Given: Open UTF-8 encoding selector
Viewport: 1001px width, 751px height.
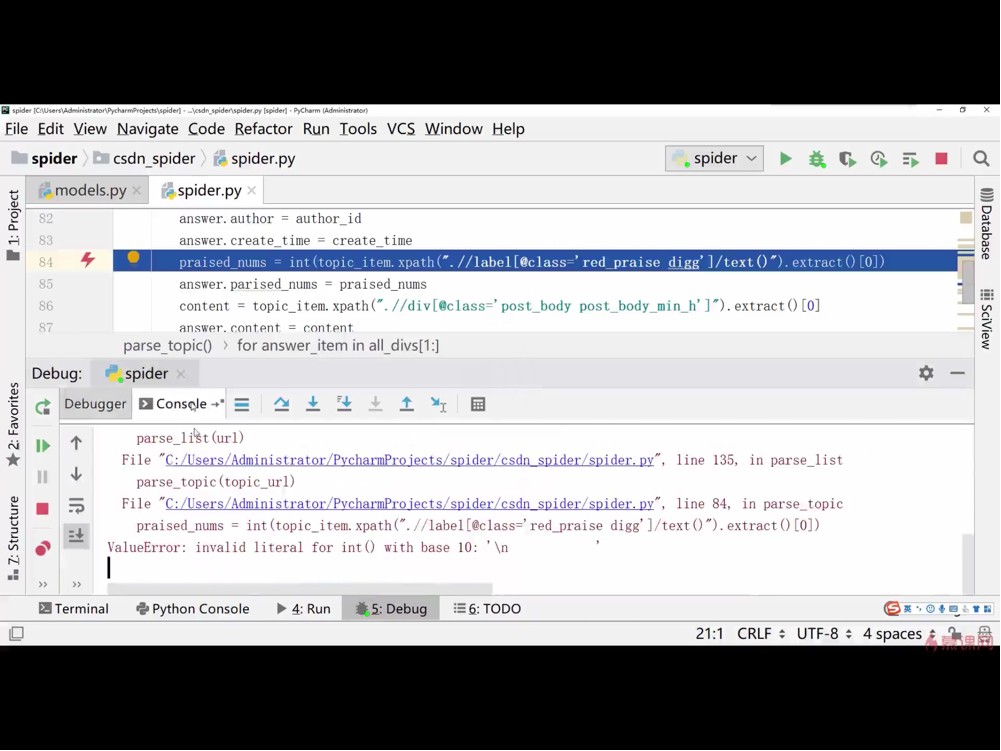Looking at the screenshot, I should 824,634.
